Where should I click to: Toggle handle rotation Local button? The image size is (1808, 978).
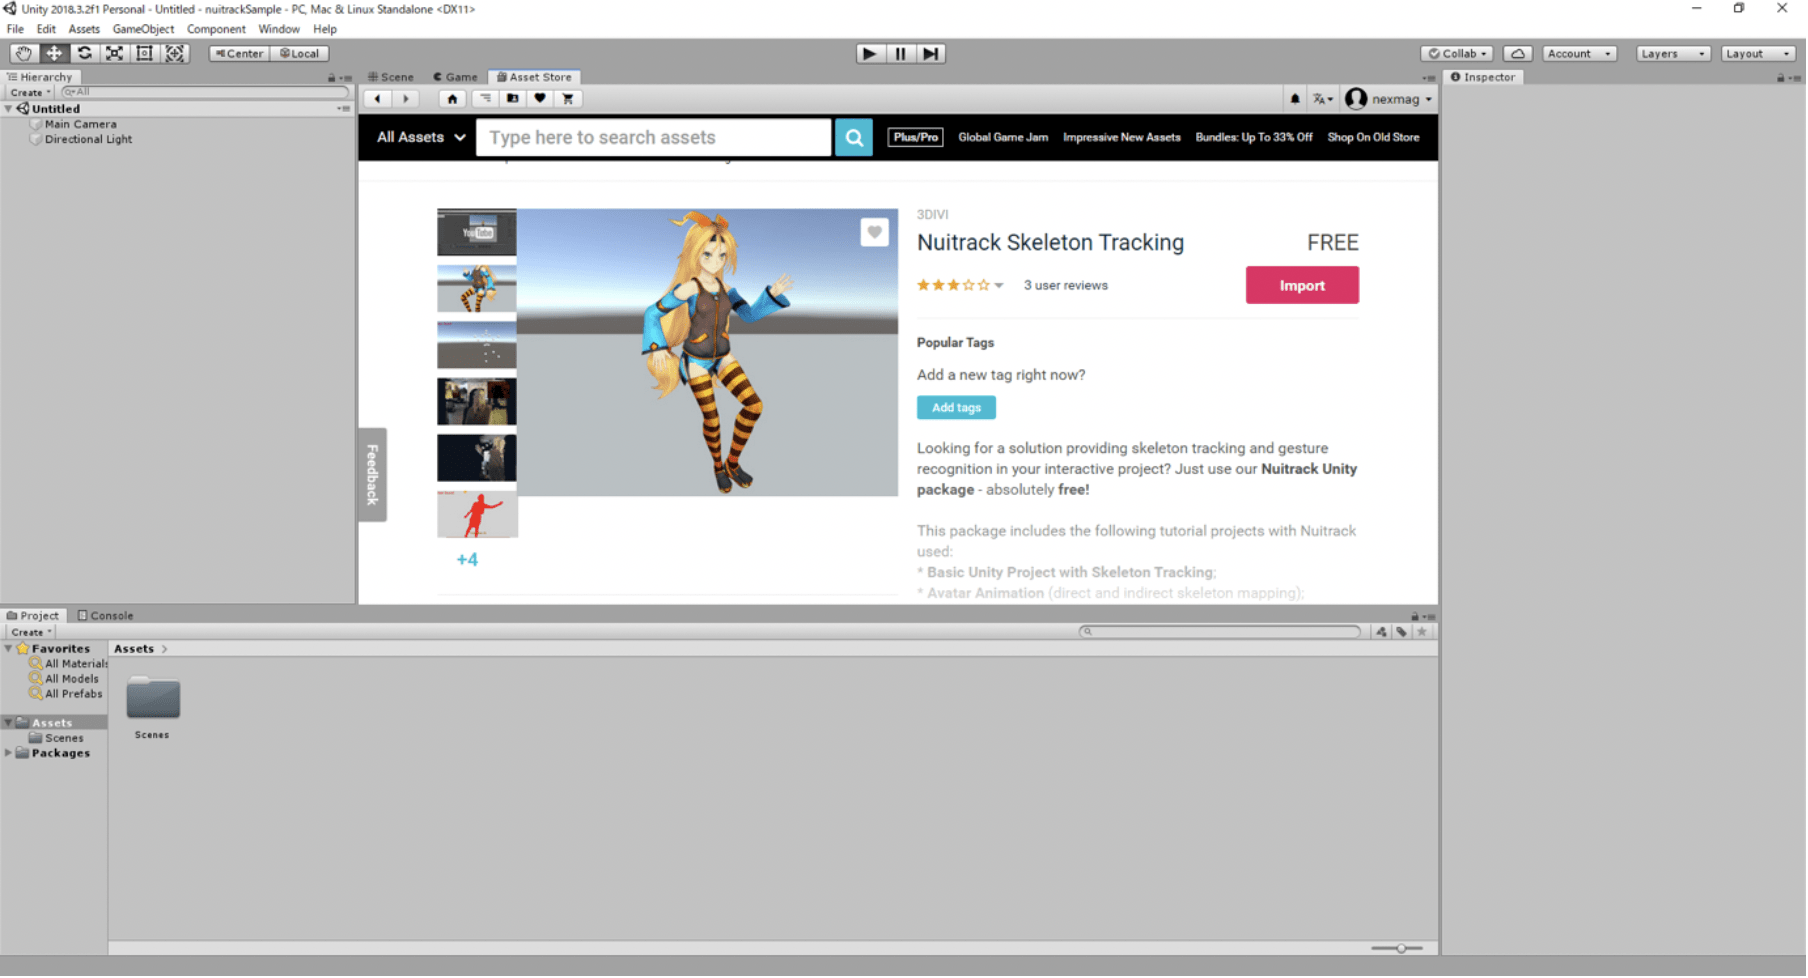coord(299,54)
